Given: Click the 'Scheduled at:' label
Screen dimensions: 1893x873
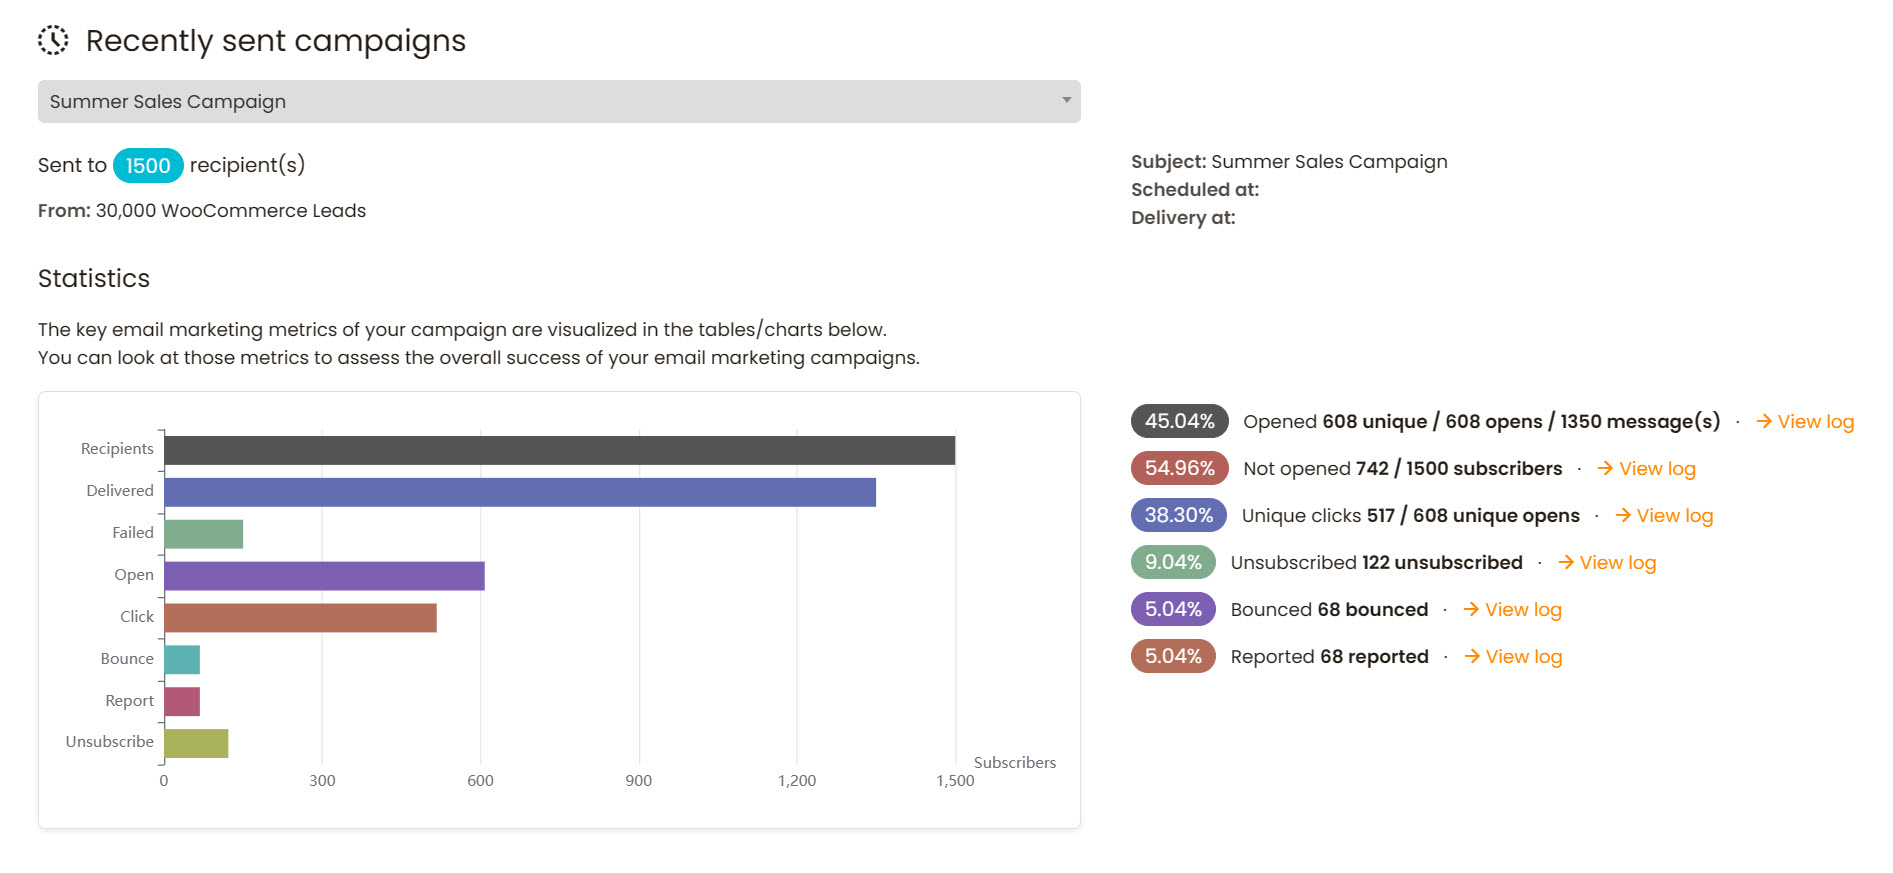Looking at the screenshot, I should click(1195, 190).
